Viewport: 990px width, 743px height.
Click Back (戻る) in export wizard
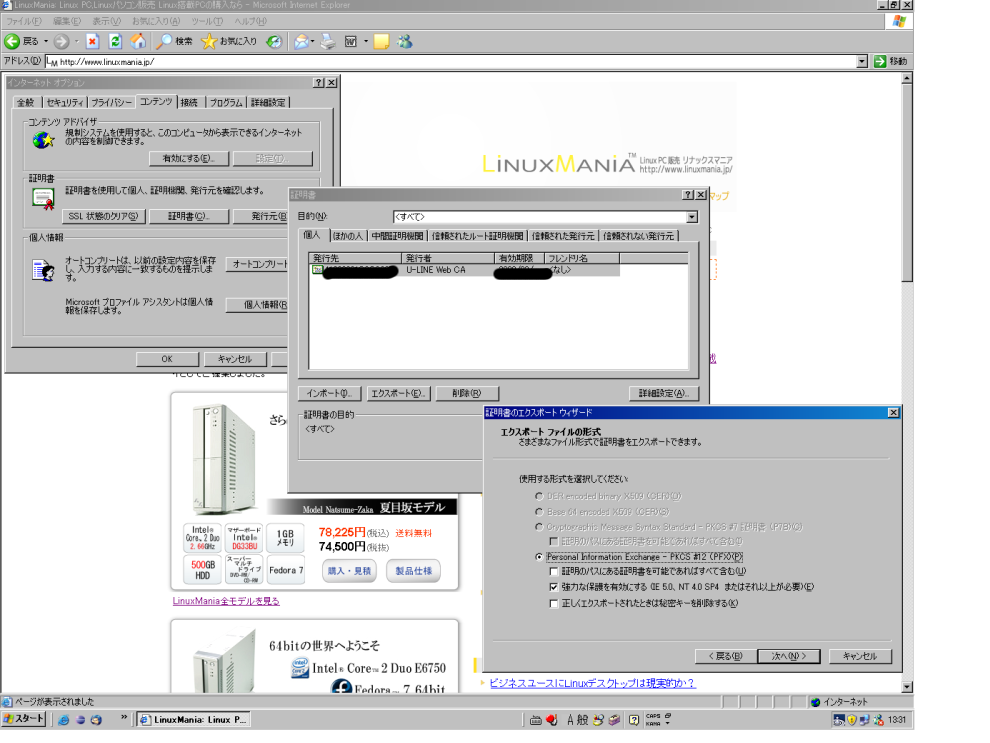click(x=725, y=657)
